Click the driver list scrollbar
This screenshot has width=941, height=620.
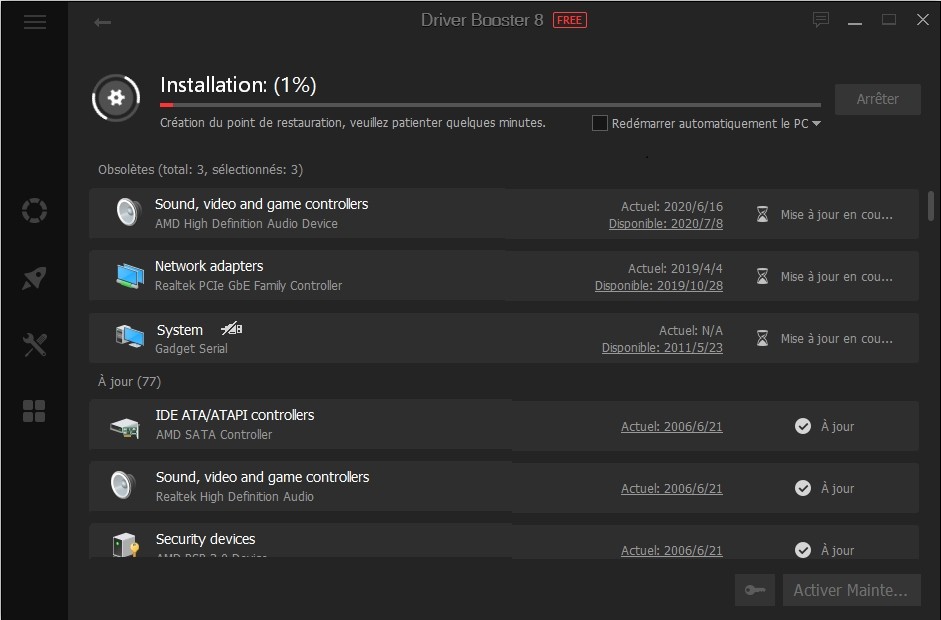coord(931,206)
